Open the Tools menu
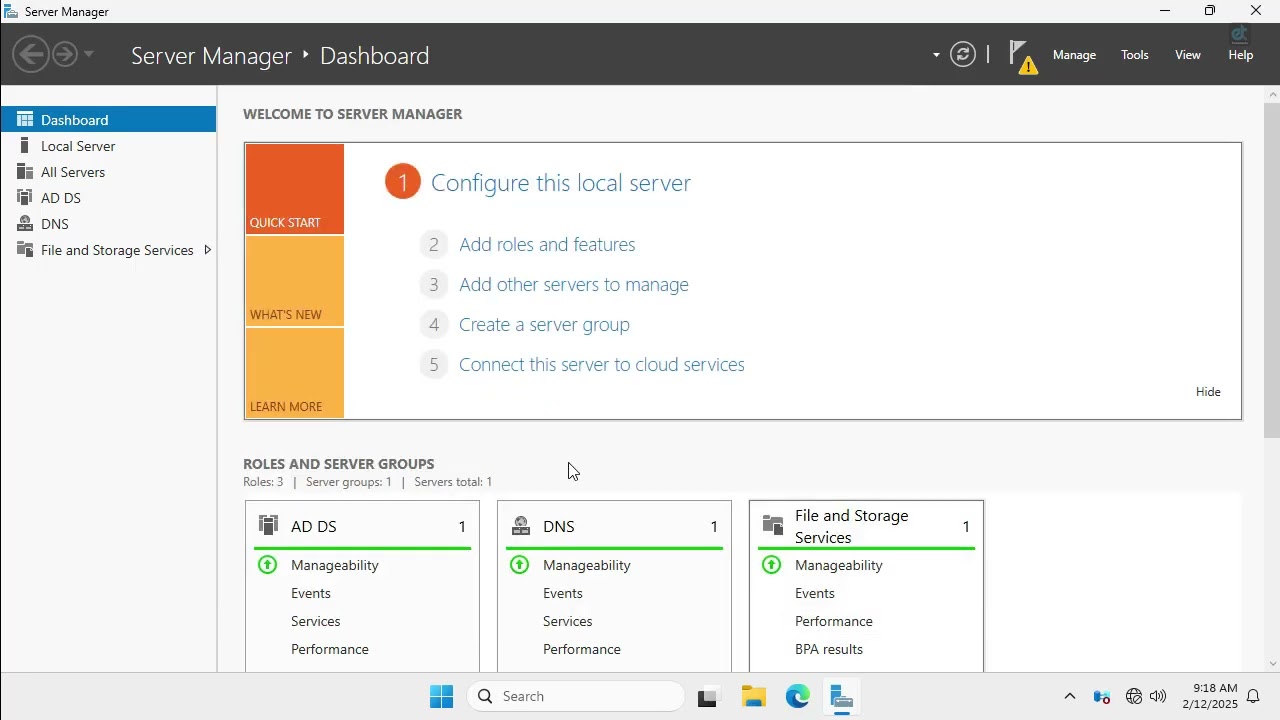The width and height of the screenshot is (1280, 720). point(1134,55)
